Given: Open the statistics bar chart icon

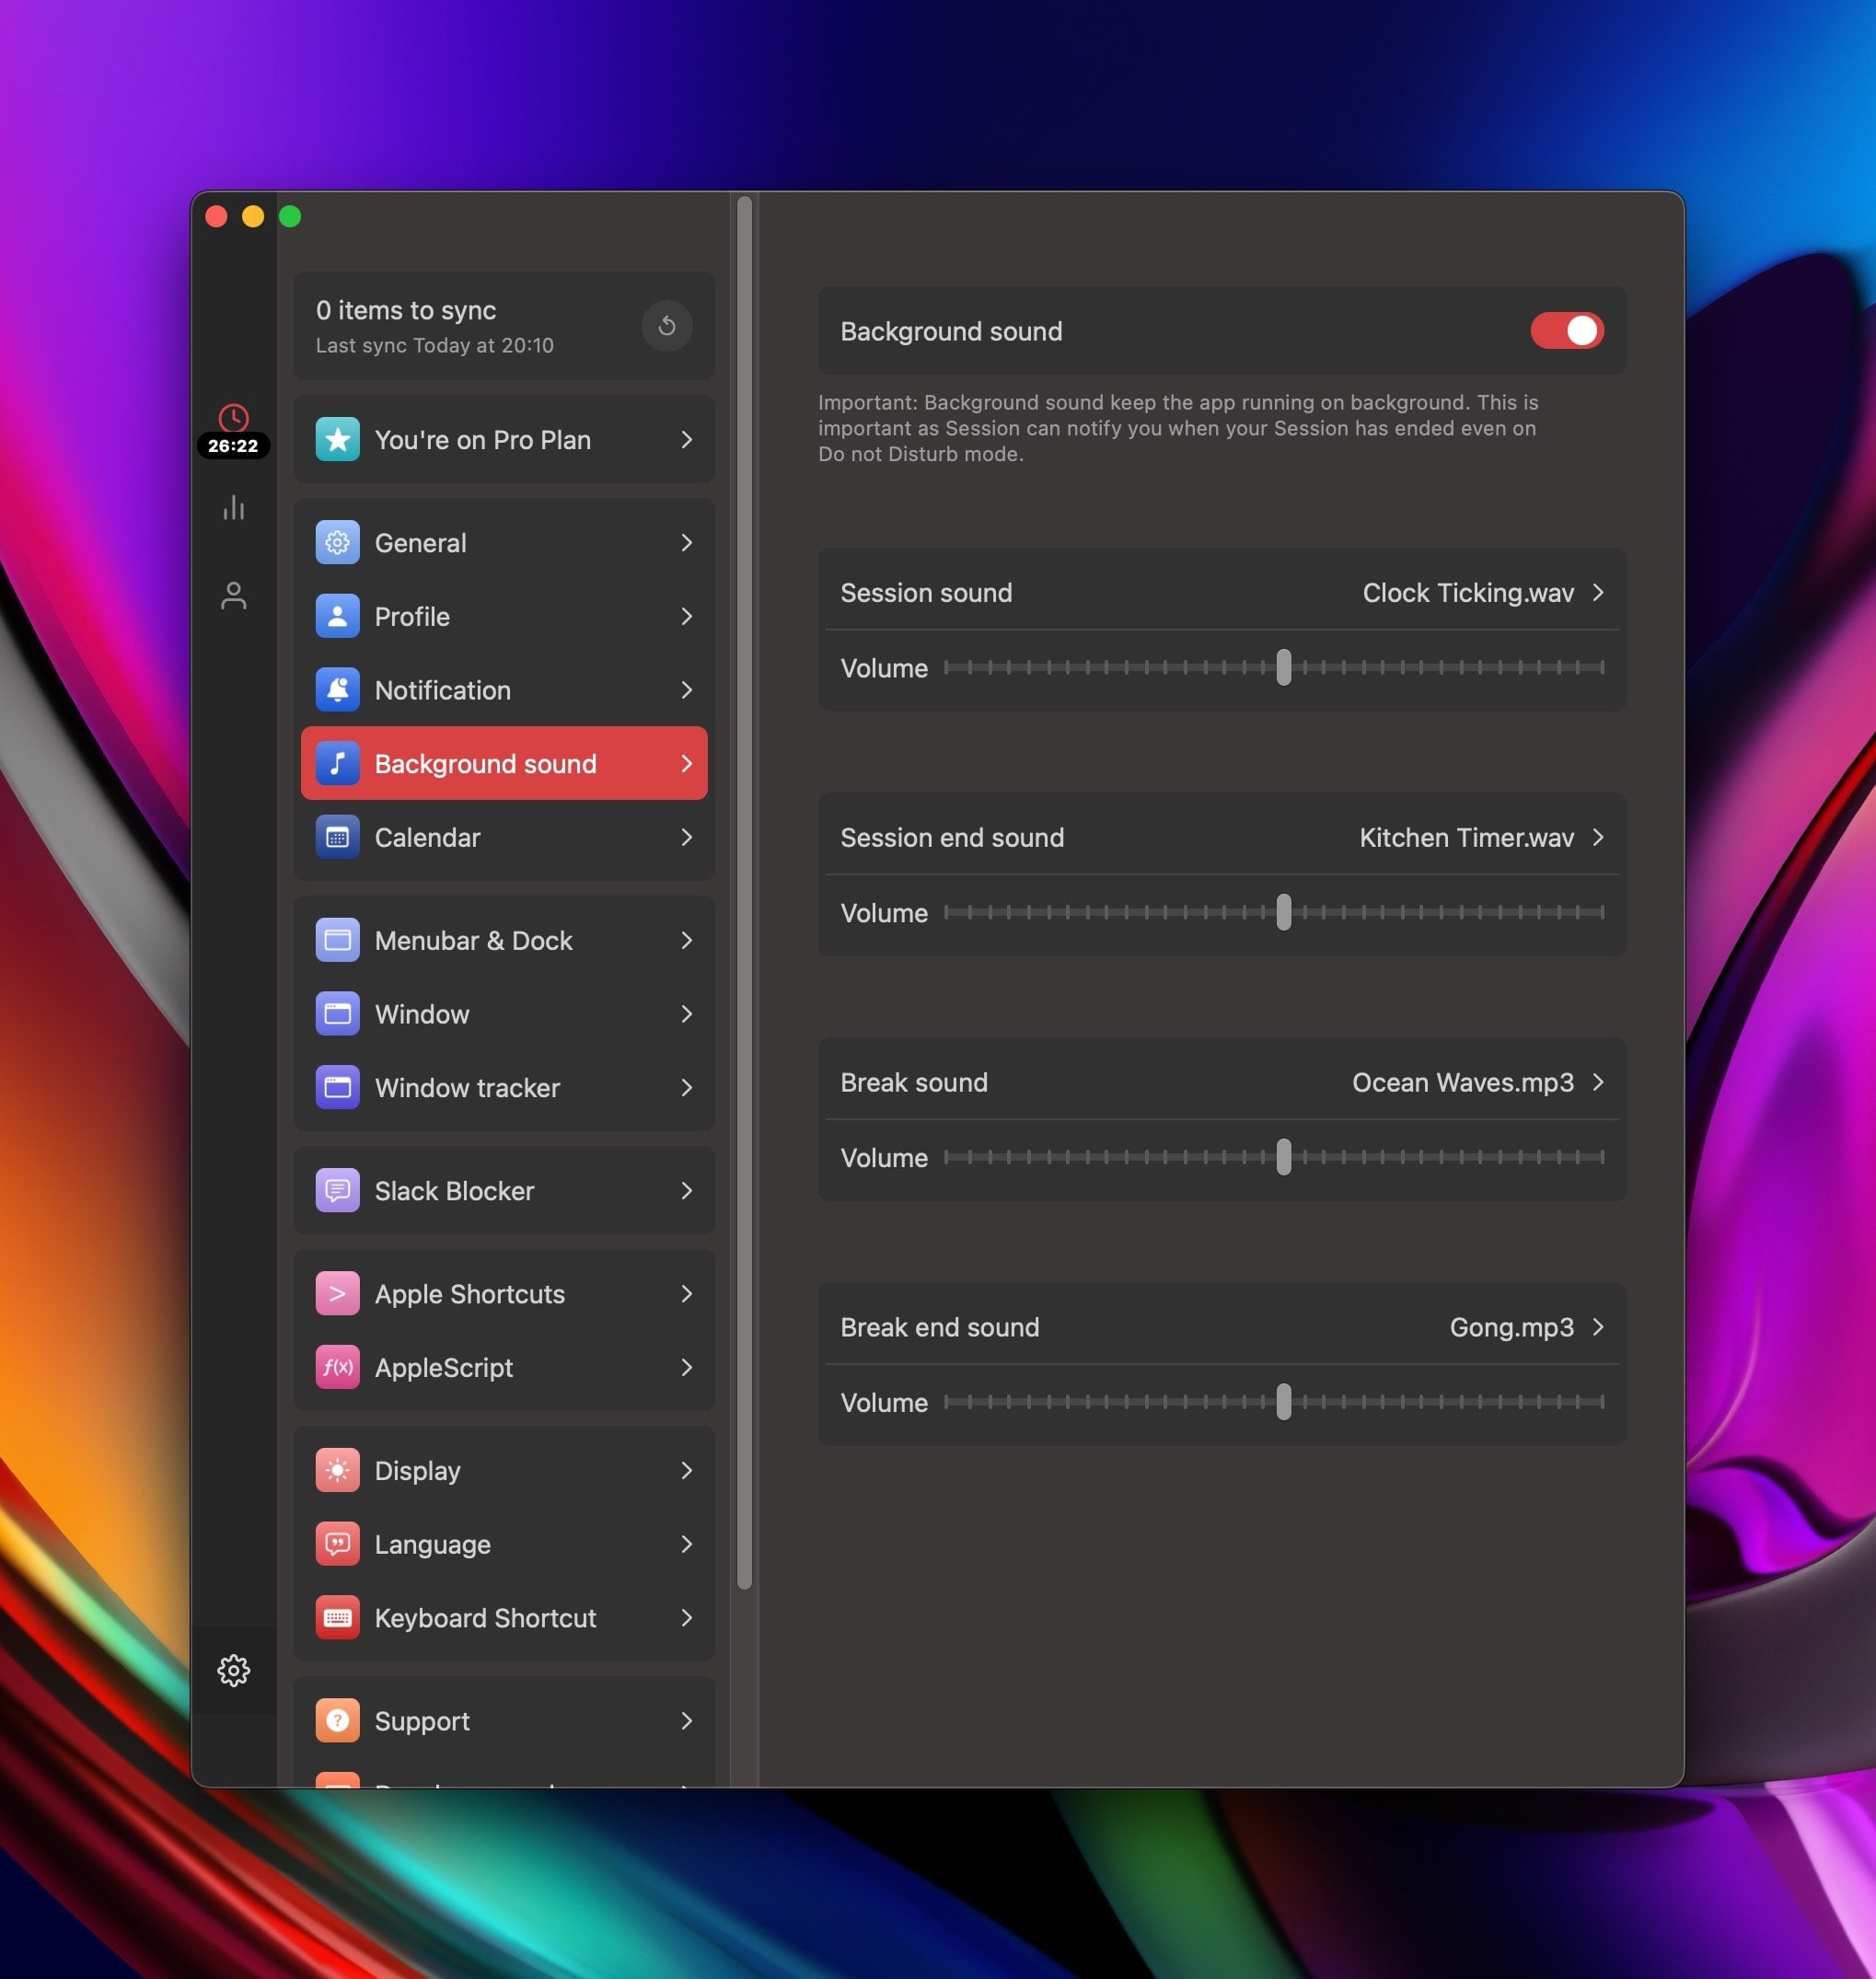Looking at the screenshot, I should [x=233, y=508].
